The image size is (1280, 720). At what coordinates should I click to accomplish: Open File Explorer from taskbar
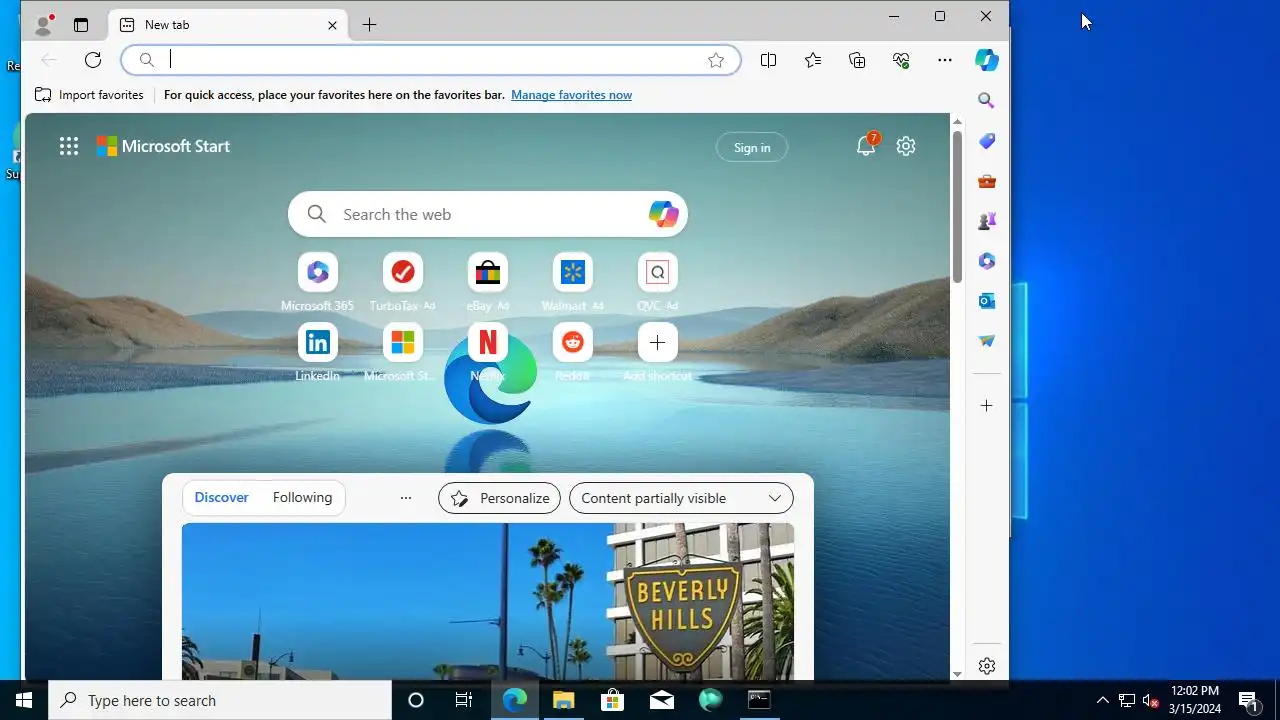tap(563, 700)
